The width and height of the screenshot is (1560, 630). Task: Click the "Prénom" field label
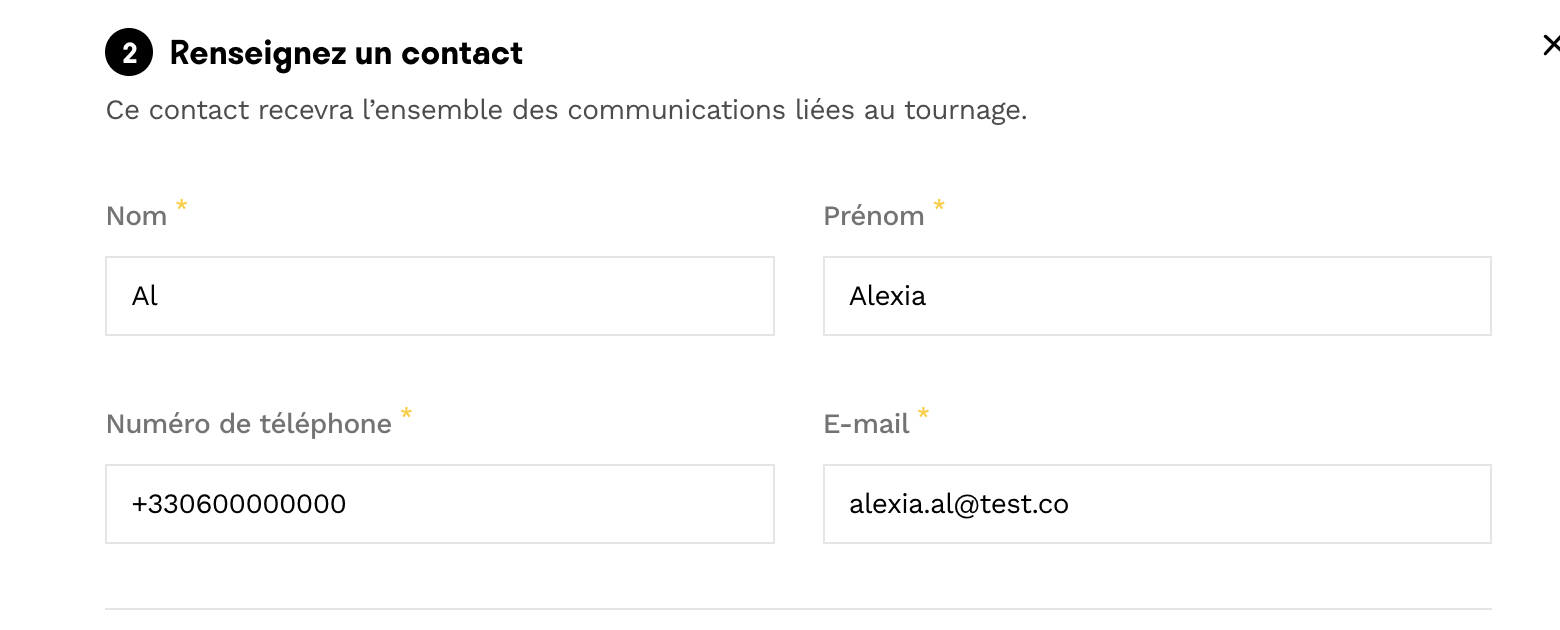tap(874, 216)
